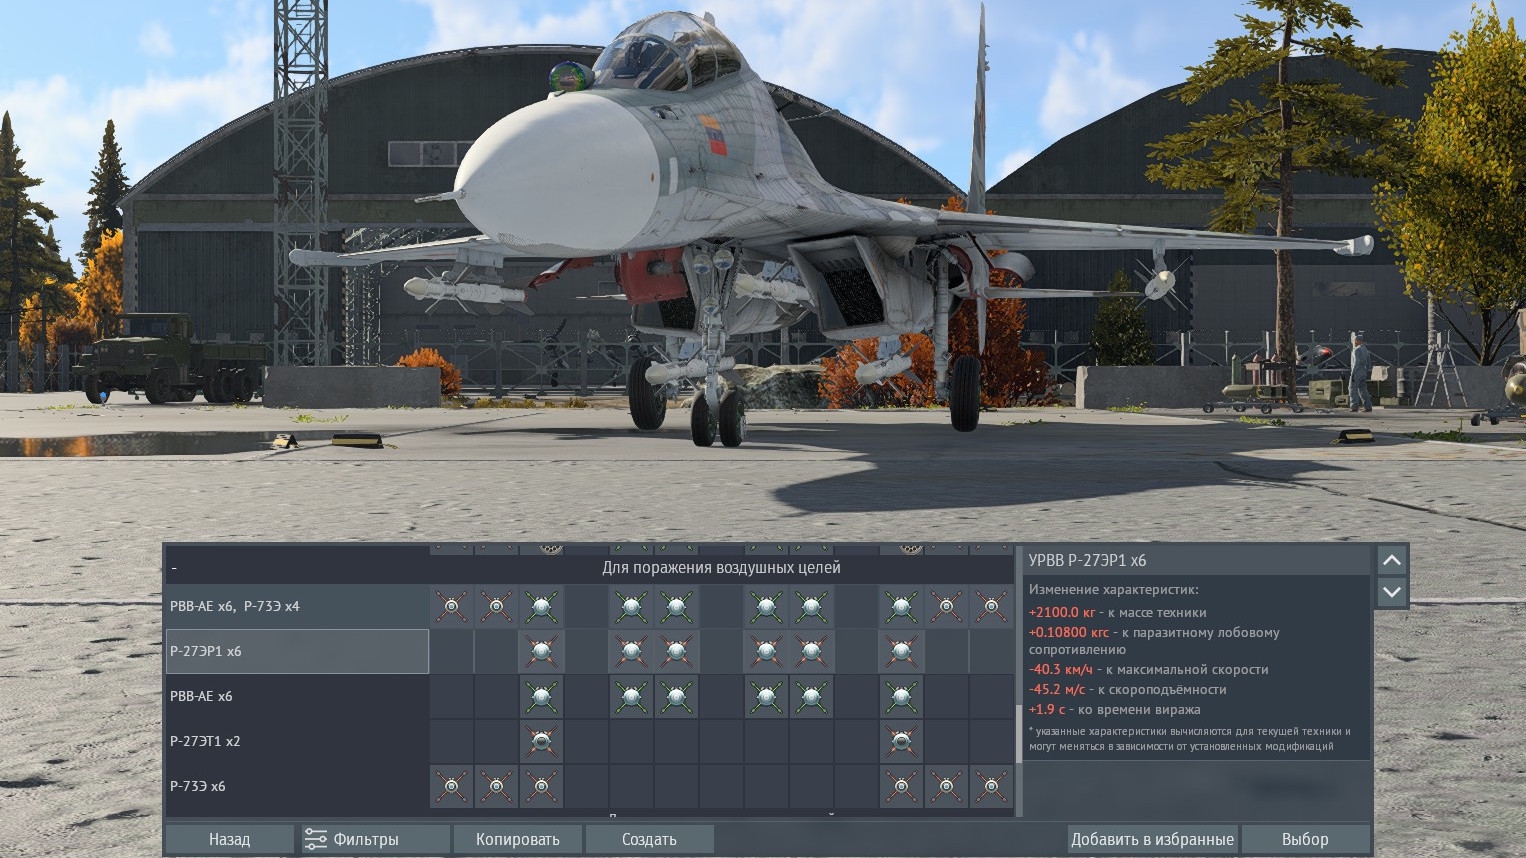Image resolution: width=1526 pixels, height=858 pixels.
Task: Click second missile icon in РВВ-АЕ x6, Р-73Э x4 row
Action: [x=496, y=606]
